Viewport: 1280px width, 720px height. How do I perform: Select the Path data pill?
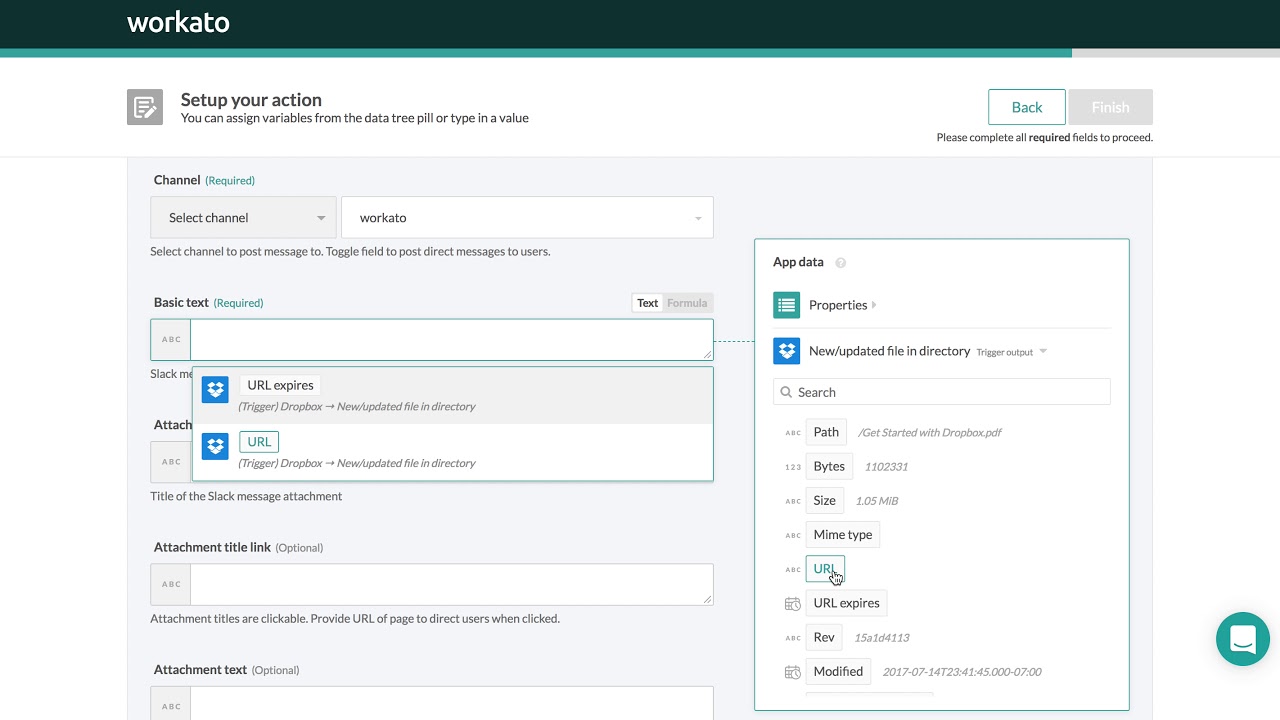pos(826,432)
